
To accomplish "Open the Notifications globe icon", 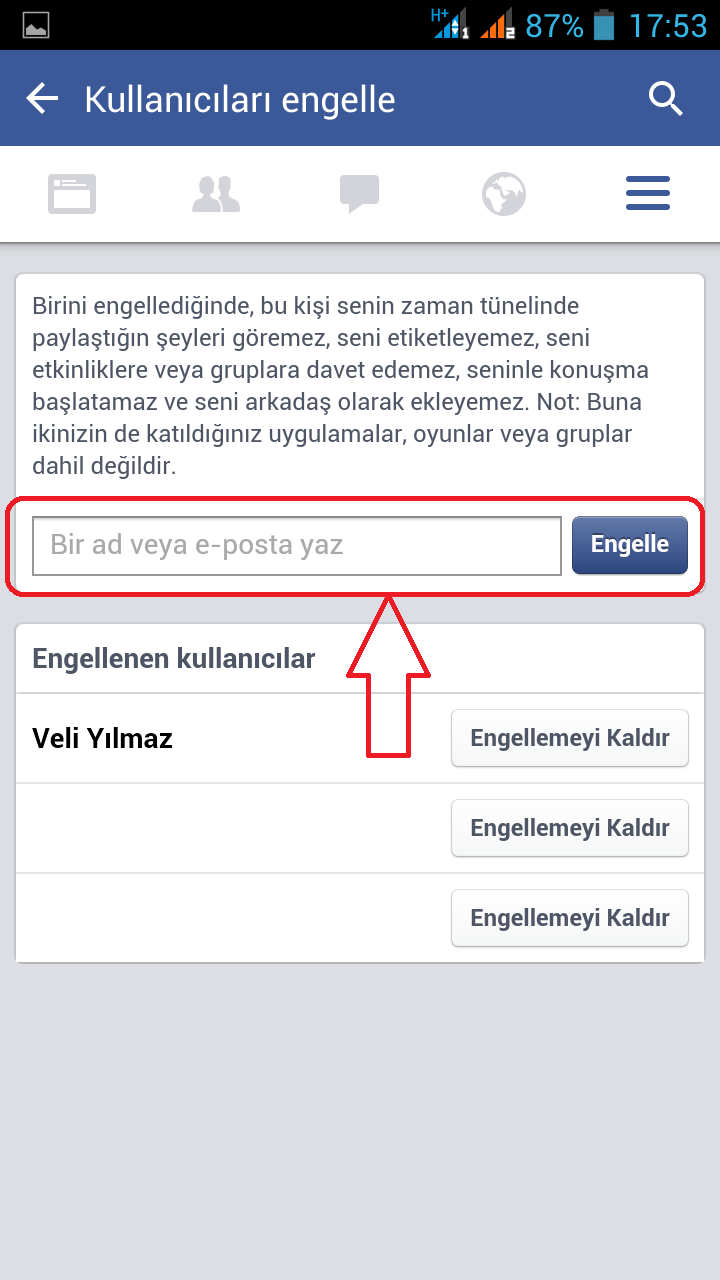I will pos(504,194).
